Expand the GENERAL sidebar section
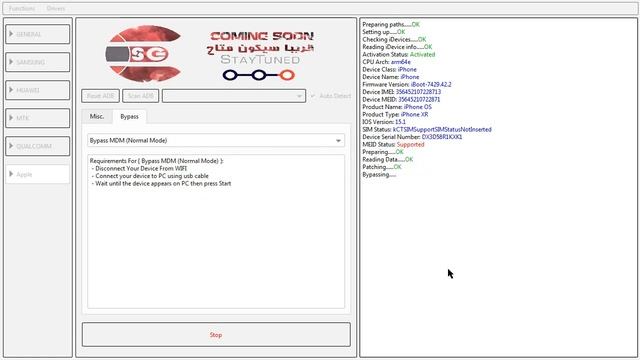This screenshot has width=640, height=360. coord(38,34)
